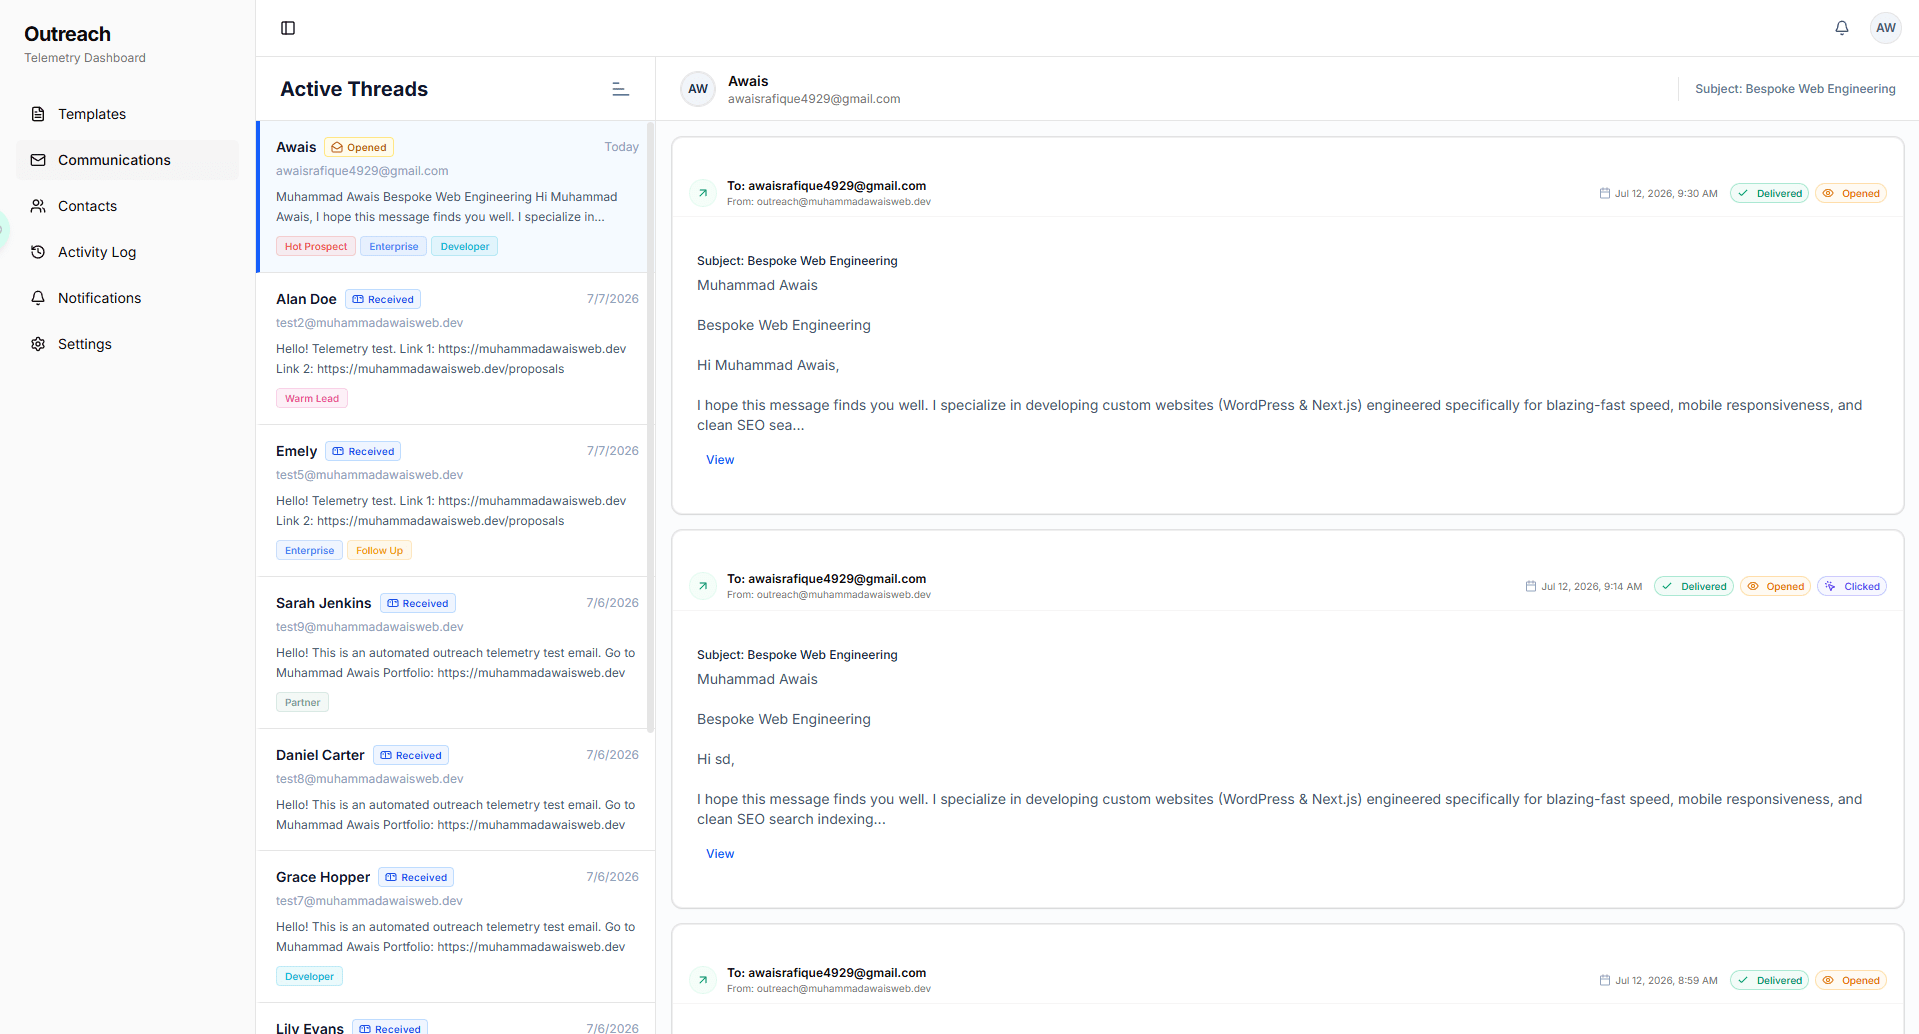Click the Enterprise tag on the Awais thread
This screenshot has height=1034, width=1919.
point(394,246)
